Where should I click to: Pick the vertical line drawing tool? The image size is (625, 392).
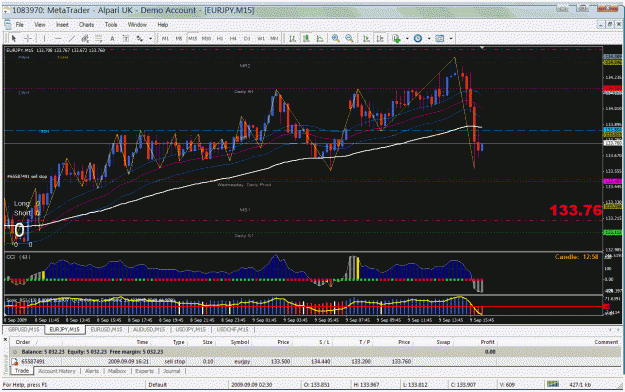coord(44,38)
